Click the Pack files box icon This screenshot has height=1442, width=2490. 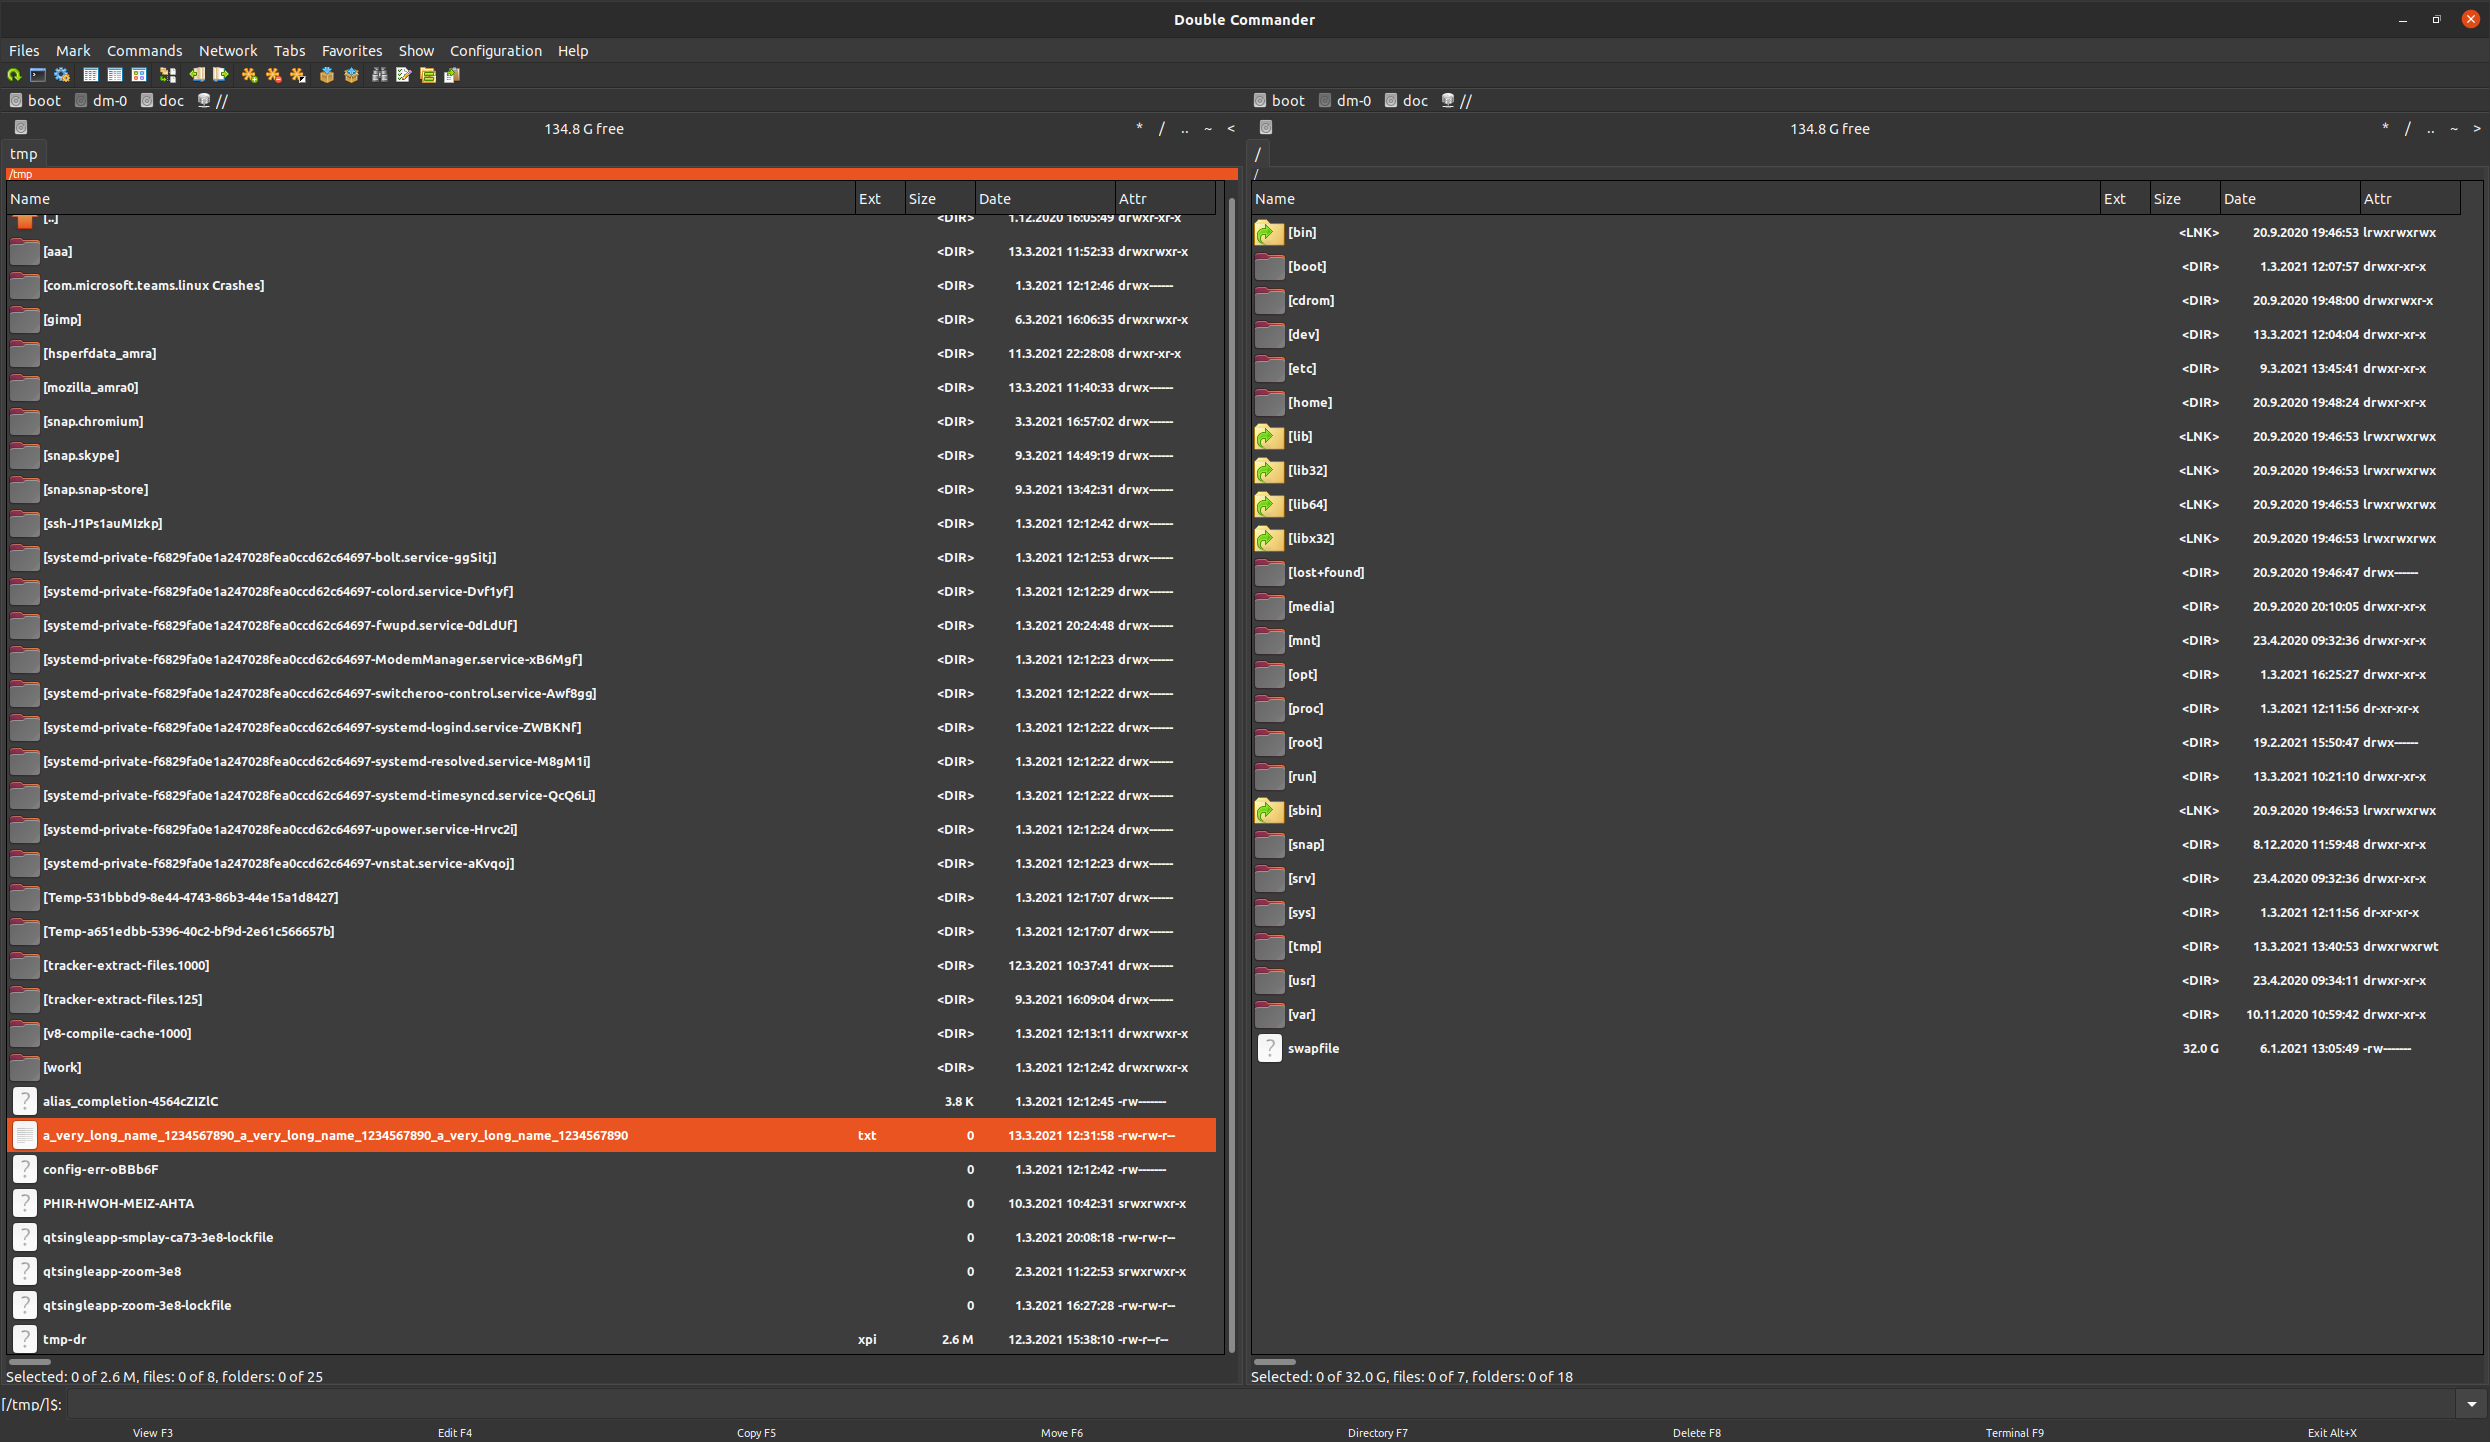[x=327, y=75]
